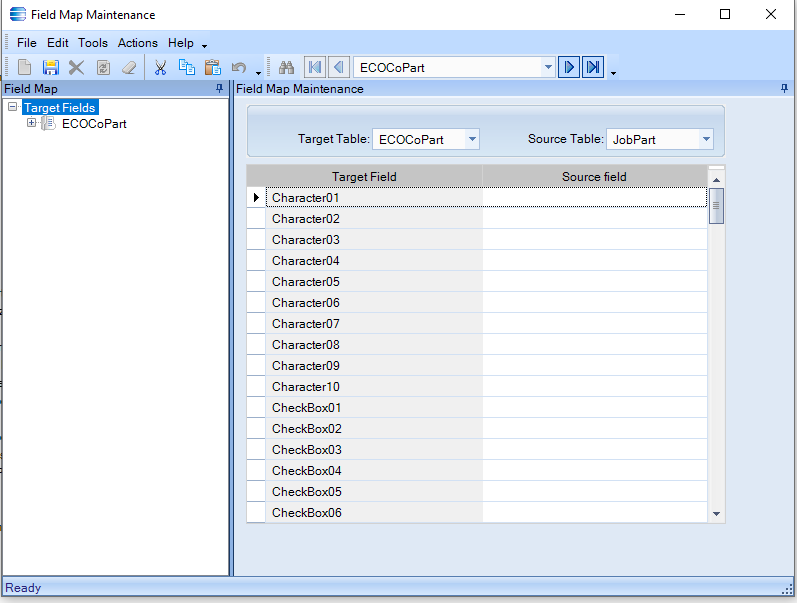Open the ECOCoPart navigation combo dropdown
Screen dimensions: 797x603
coord(548,67)
